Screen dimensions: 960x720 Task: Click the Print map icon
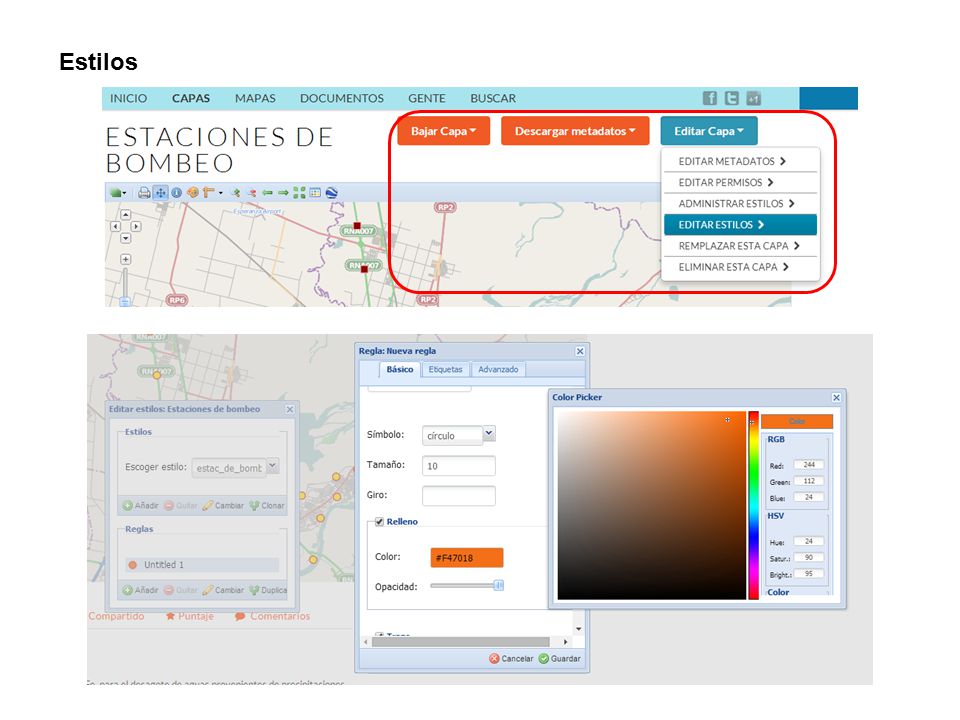pyautogui.click(x=144, y=193)
